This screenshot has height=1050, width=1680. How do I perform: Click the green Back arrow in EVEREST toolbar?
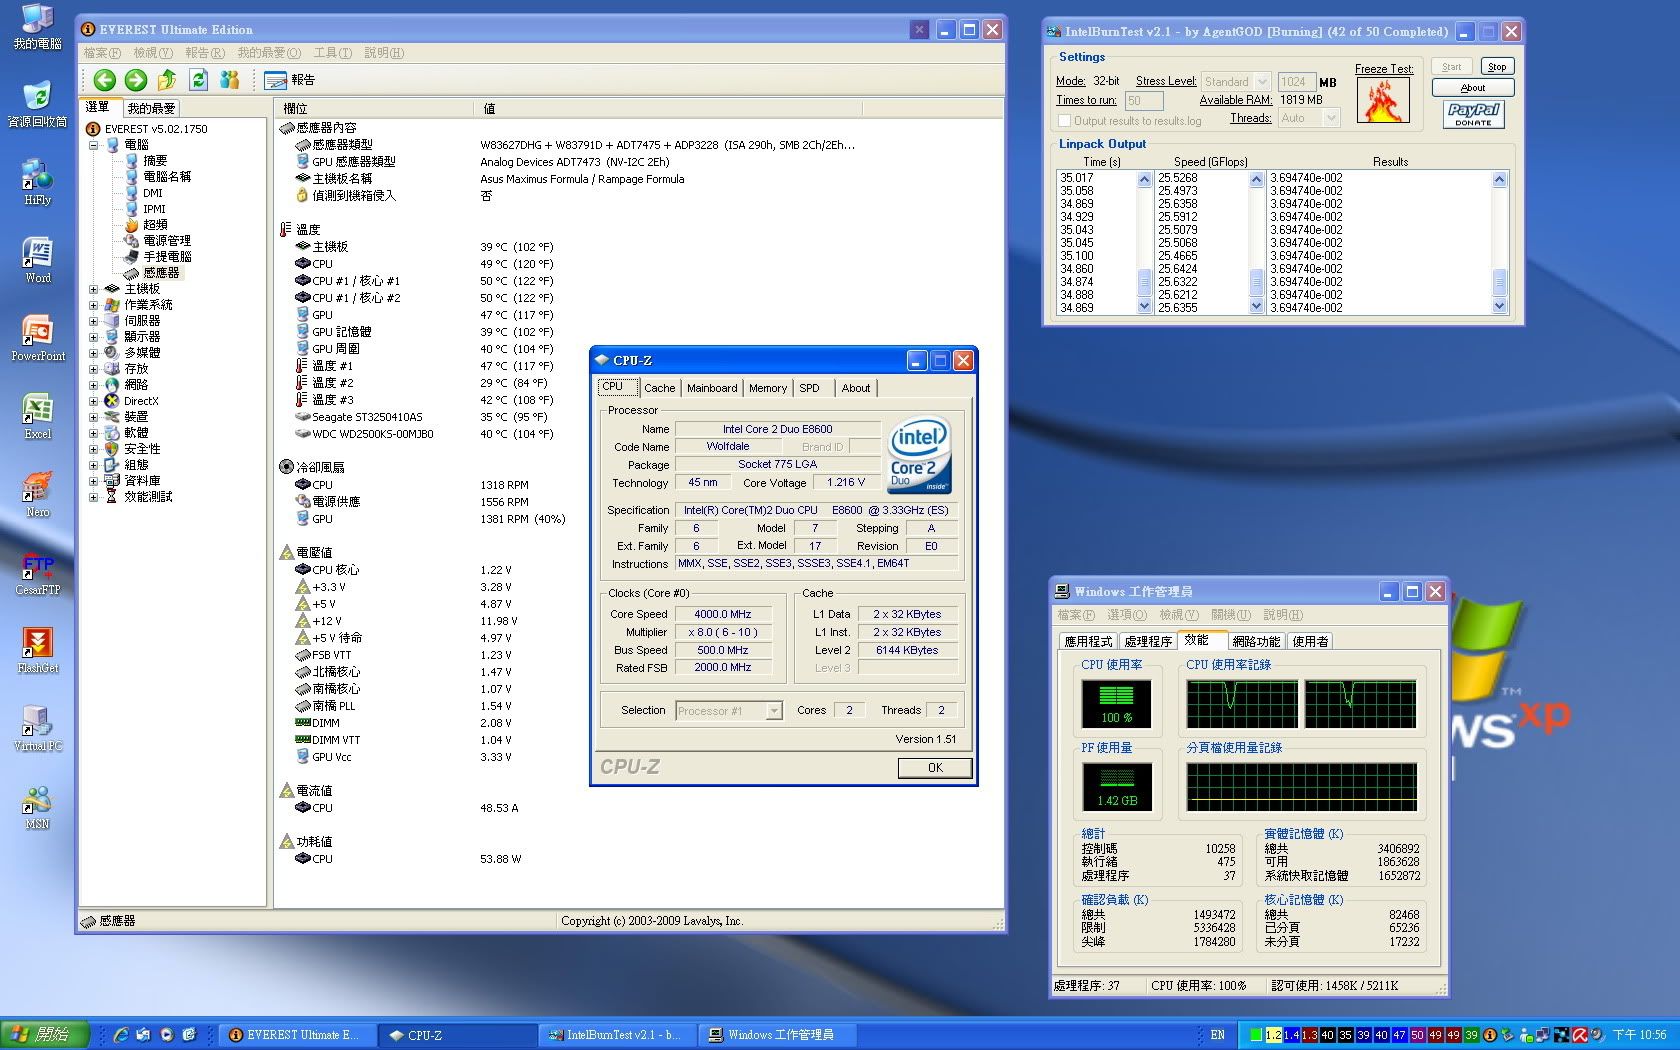[104, 80]
